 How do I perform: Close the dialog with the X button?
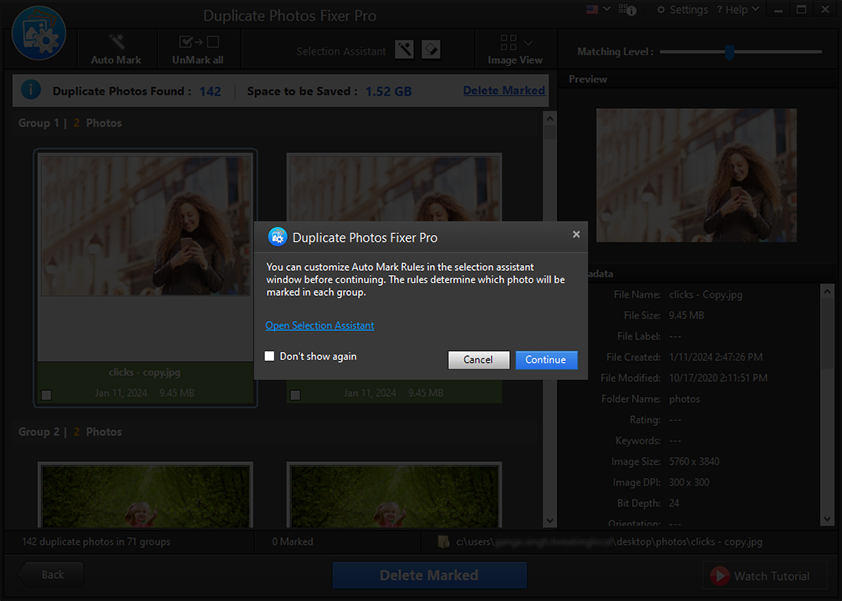[576, 234]
